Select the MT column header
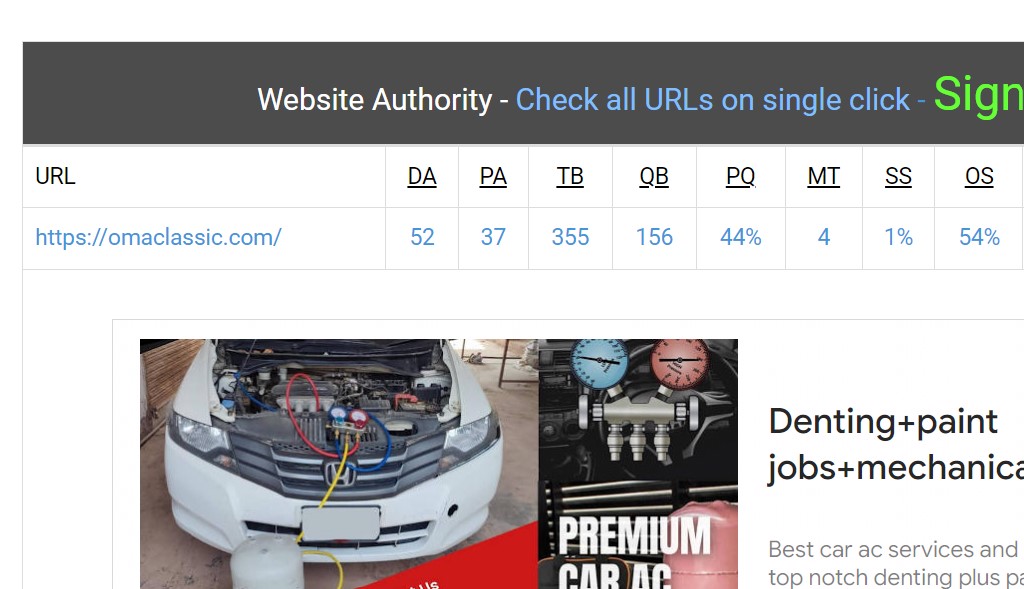Viewport: 1024px width, 589px height. [824, 176]
